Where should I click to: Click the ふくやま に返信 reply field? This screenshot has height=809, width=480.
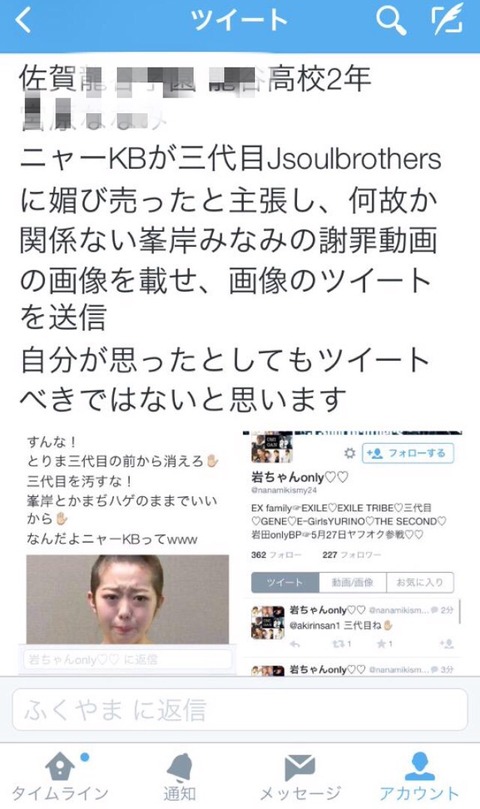(x=240, y=709)
